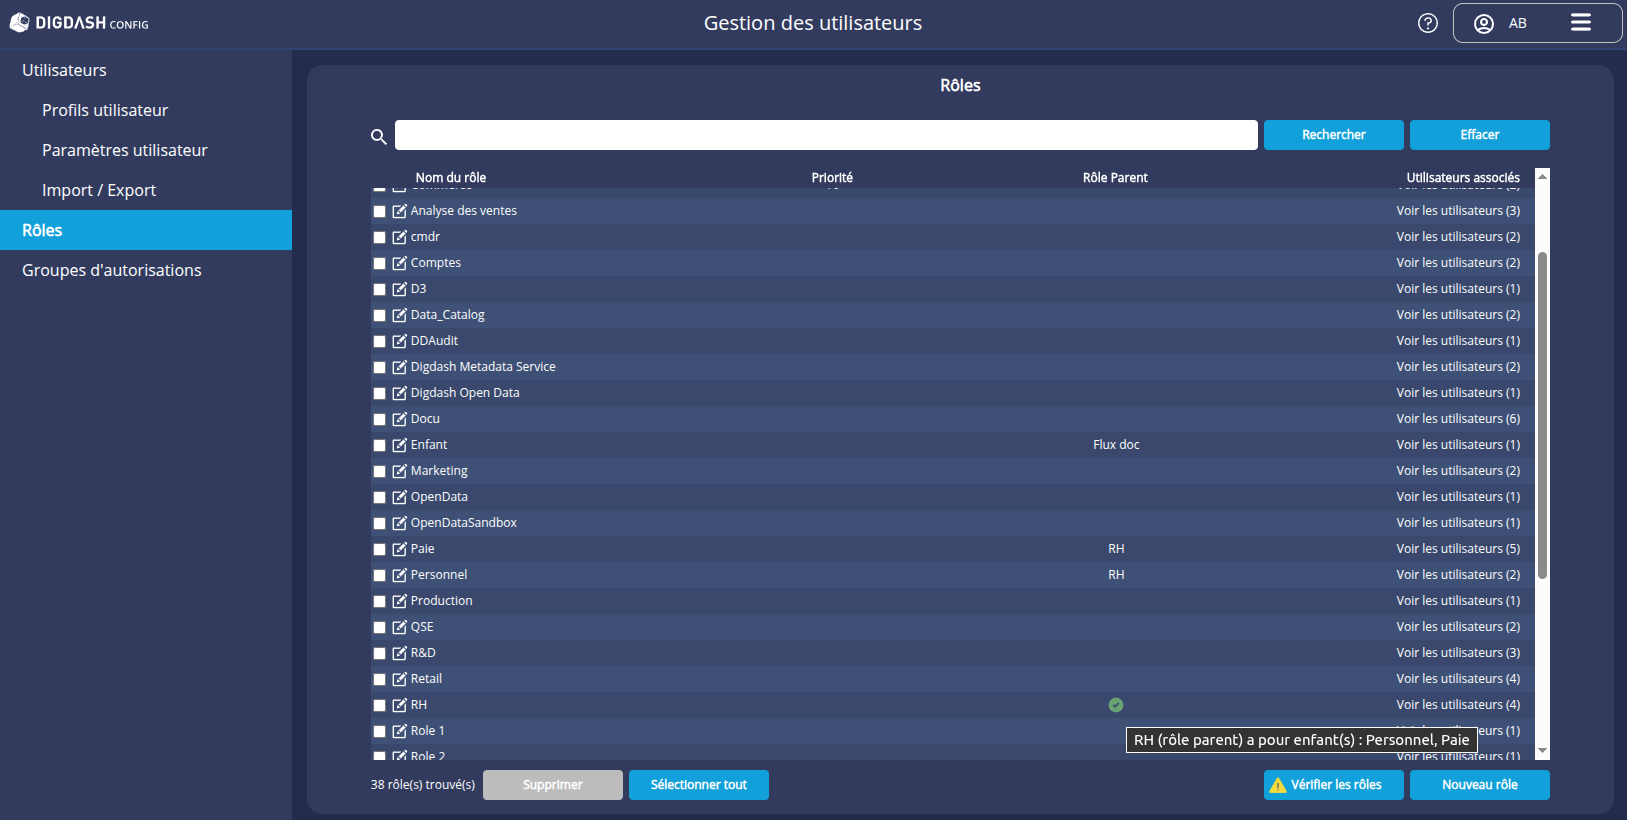Expand the AB user account menu
Image resolution: width=1627 pixels, height=820 pixels.
1501,23
